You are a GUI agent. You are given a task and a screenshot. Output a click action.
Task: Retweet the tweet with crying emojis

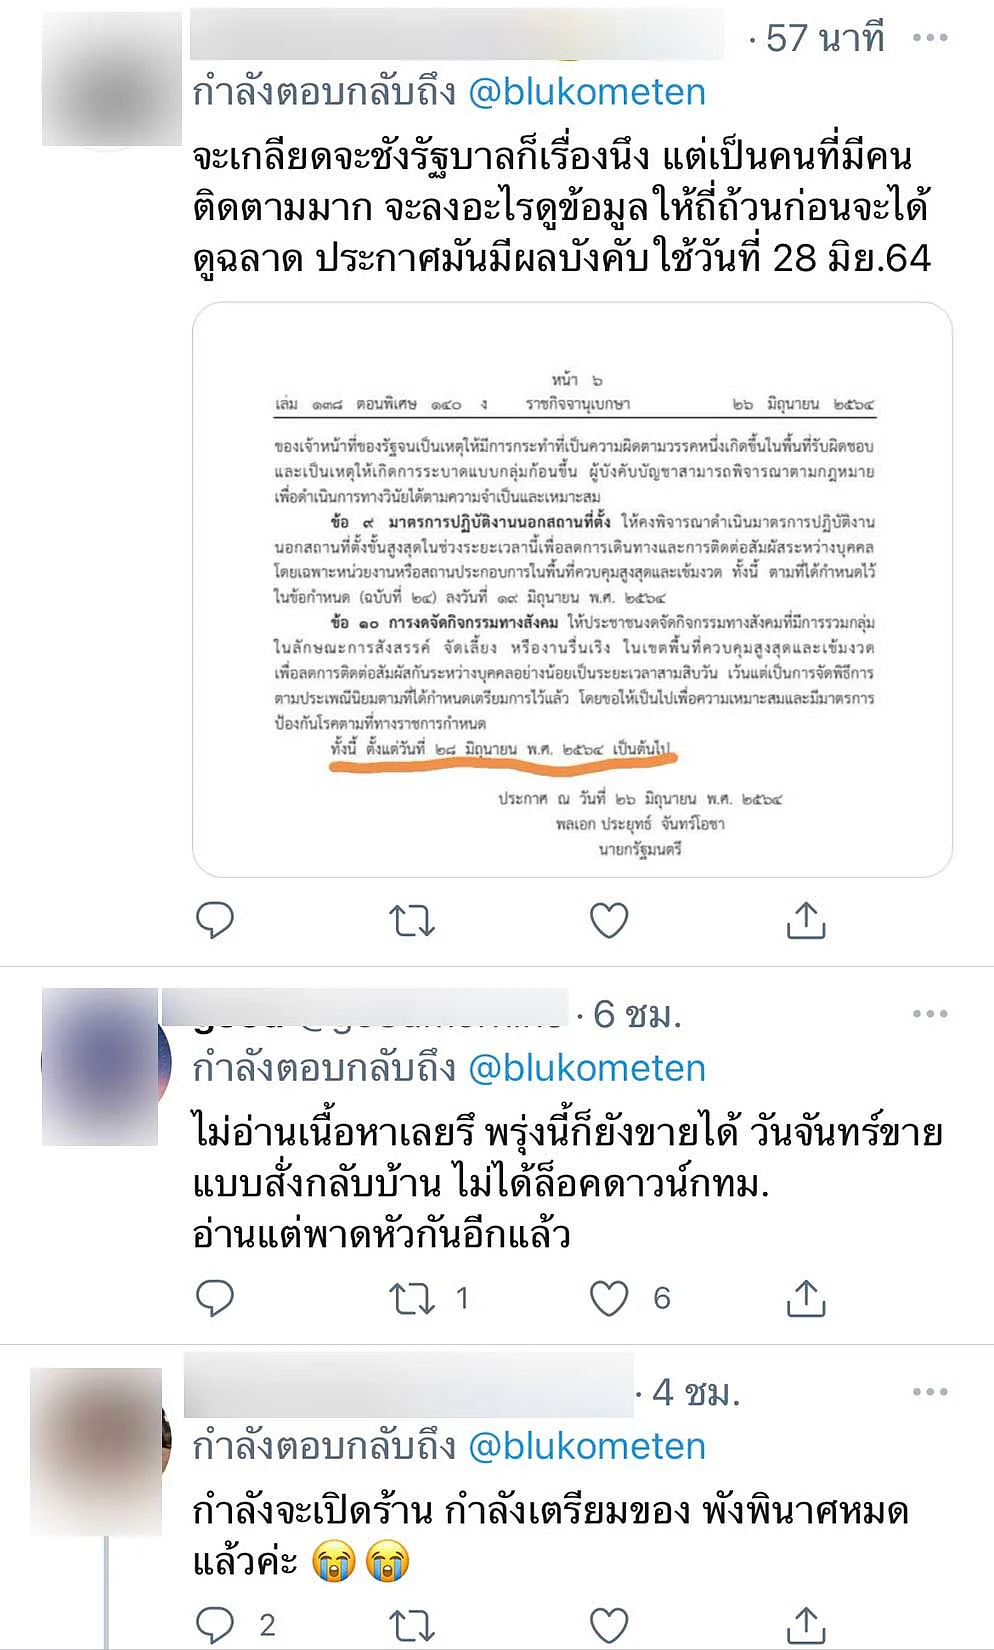pyautogui.click(x=411, y=1625)
